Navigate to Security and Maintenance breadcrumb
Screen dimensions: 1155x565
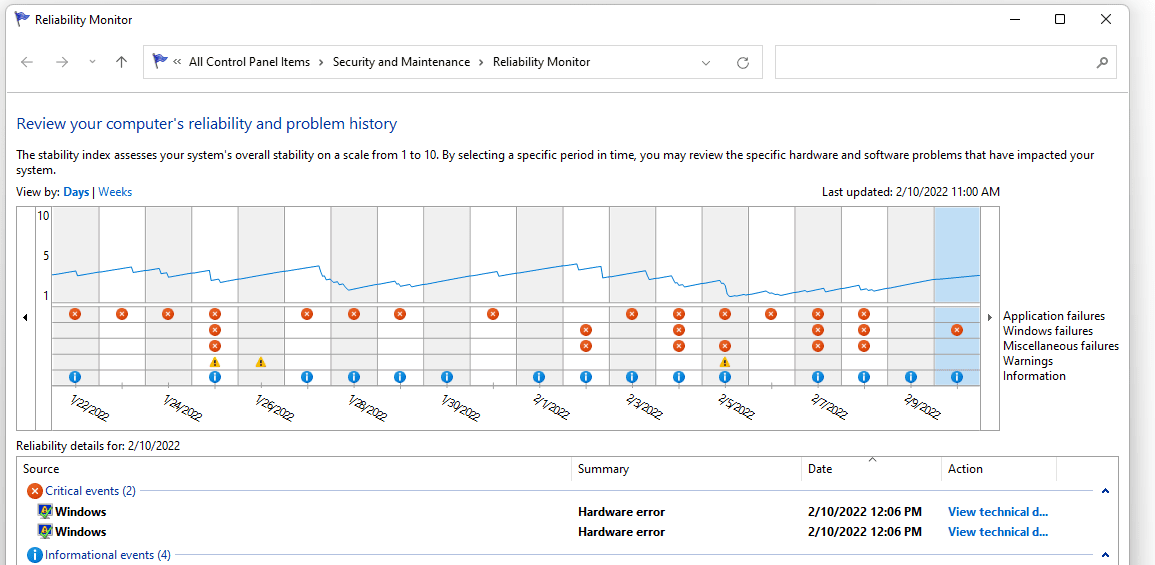point(401,63)
